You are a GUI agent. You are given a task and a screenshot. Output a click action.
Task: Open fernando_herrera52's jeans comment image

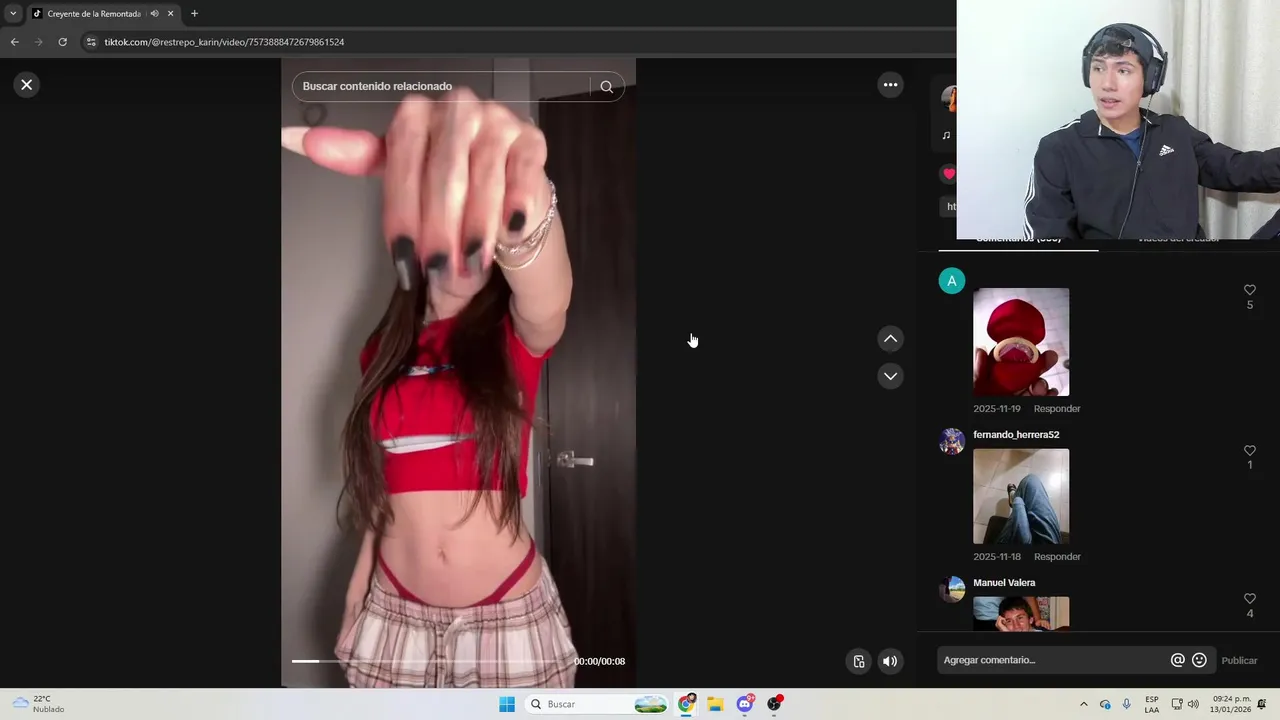click(x=1021, y=496)
